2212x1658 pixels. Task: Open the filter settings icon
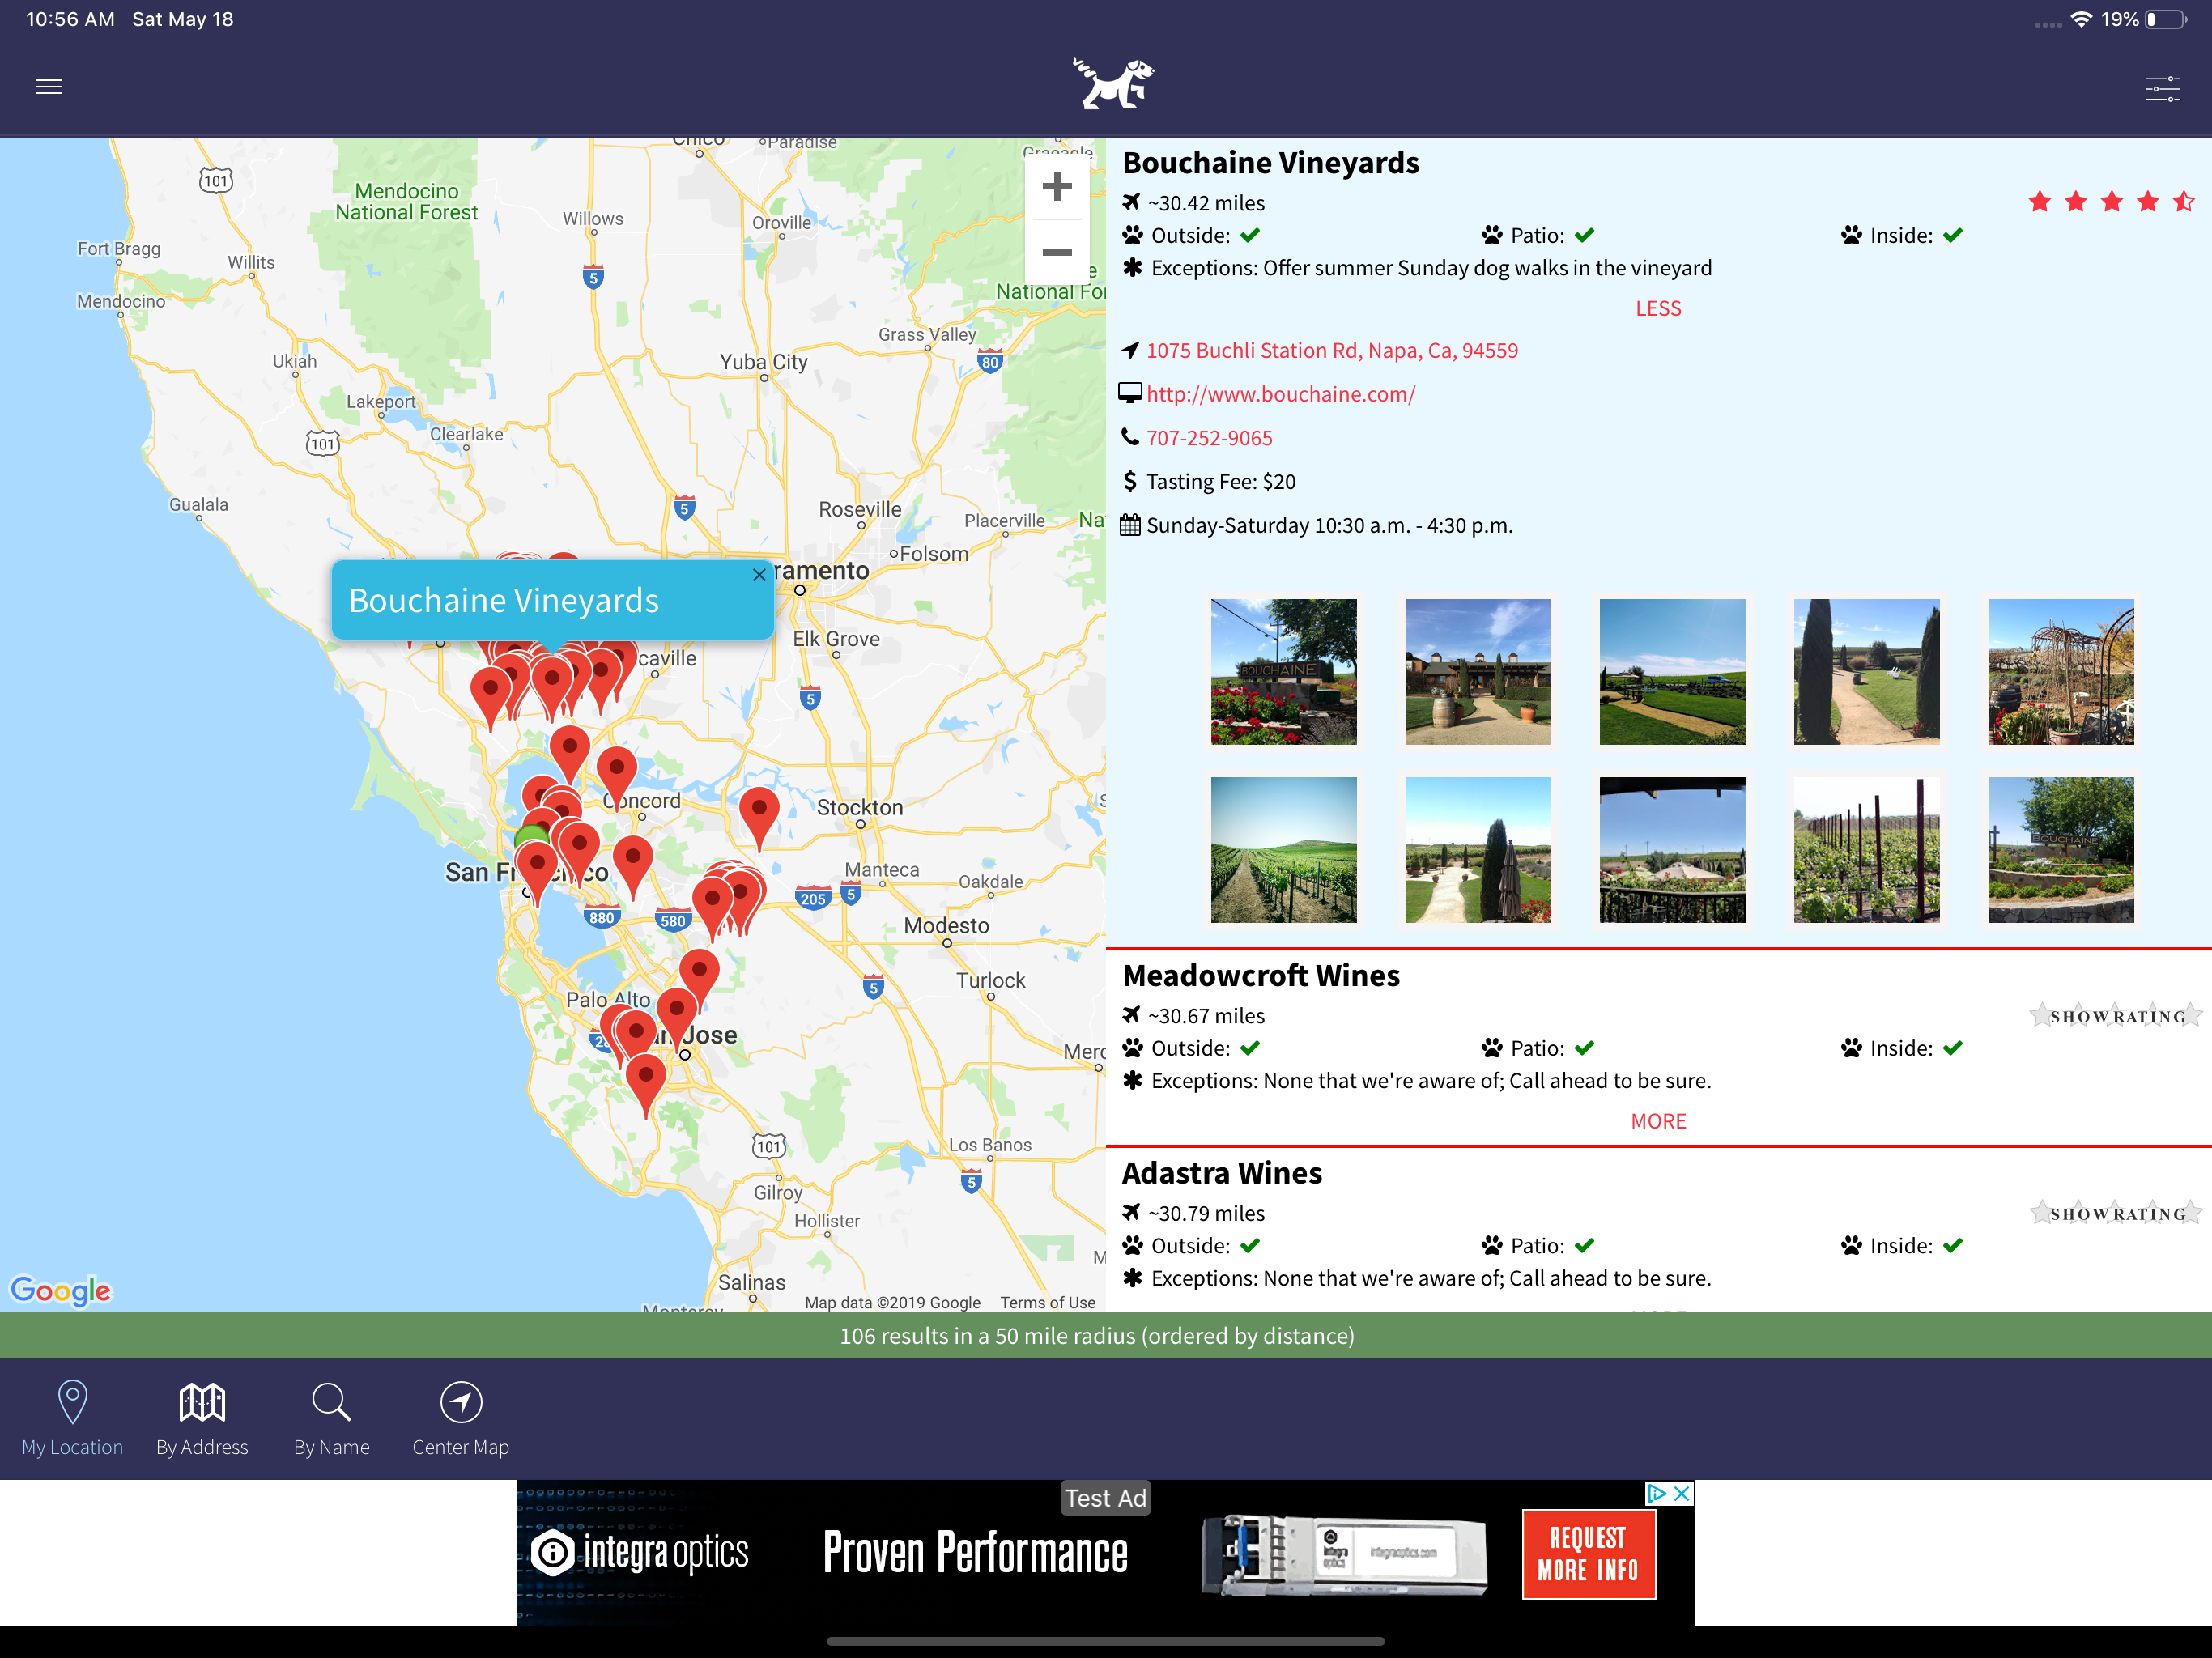2162,88
